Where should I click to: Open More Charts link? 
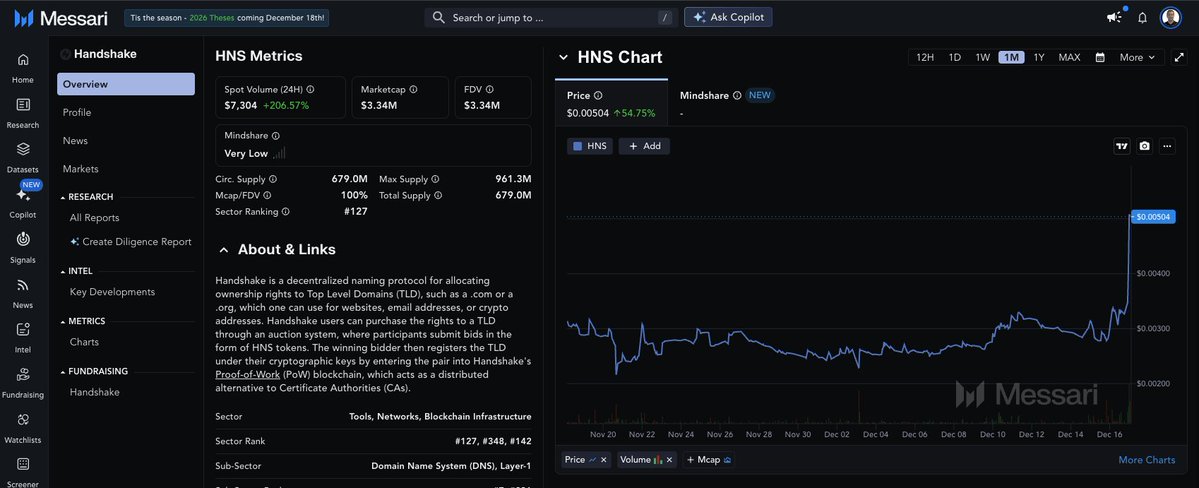(x=1146, y=460)
